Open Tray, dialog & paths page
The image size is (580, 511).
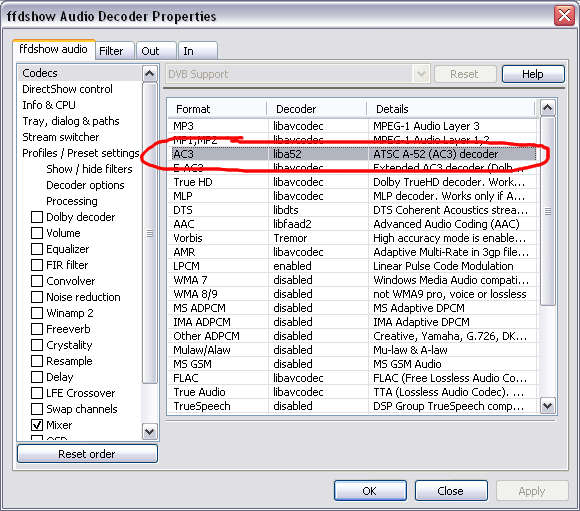tap(71, 121)
